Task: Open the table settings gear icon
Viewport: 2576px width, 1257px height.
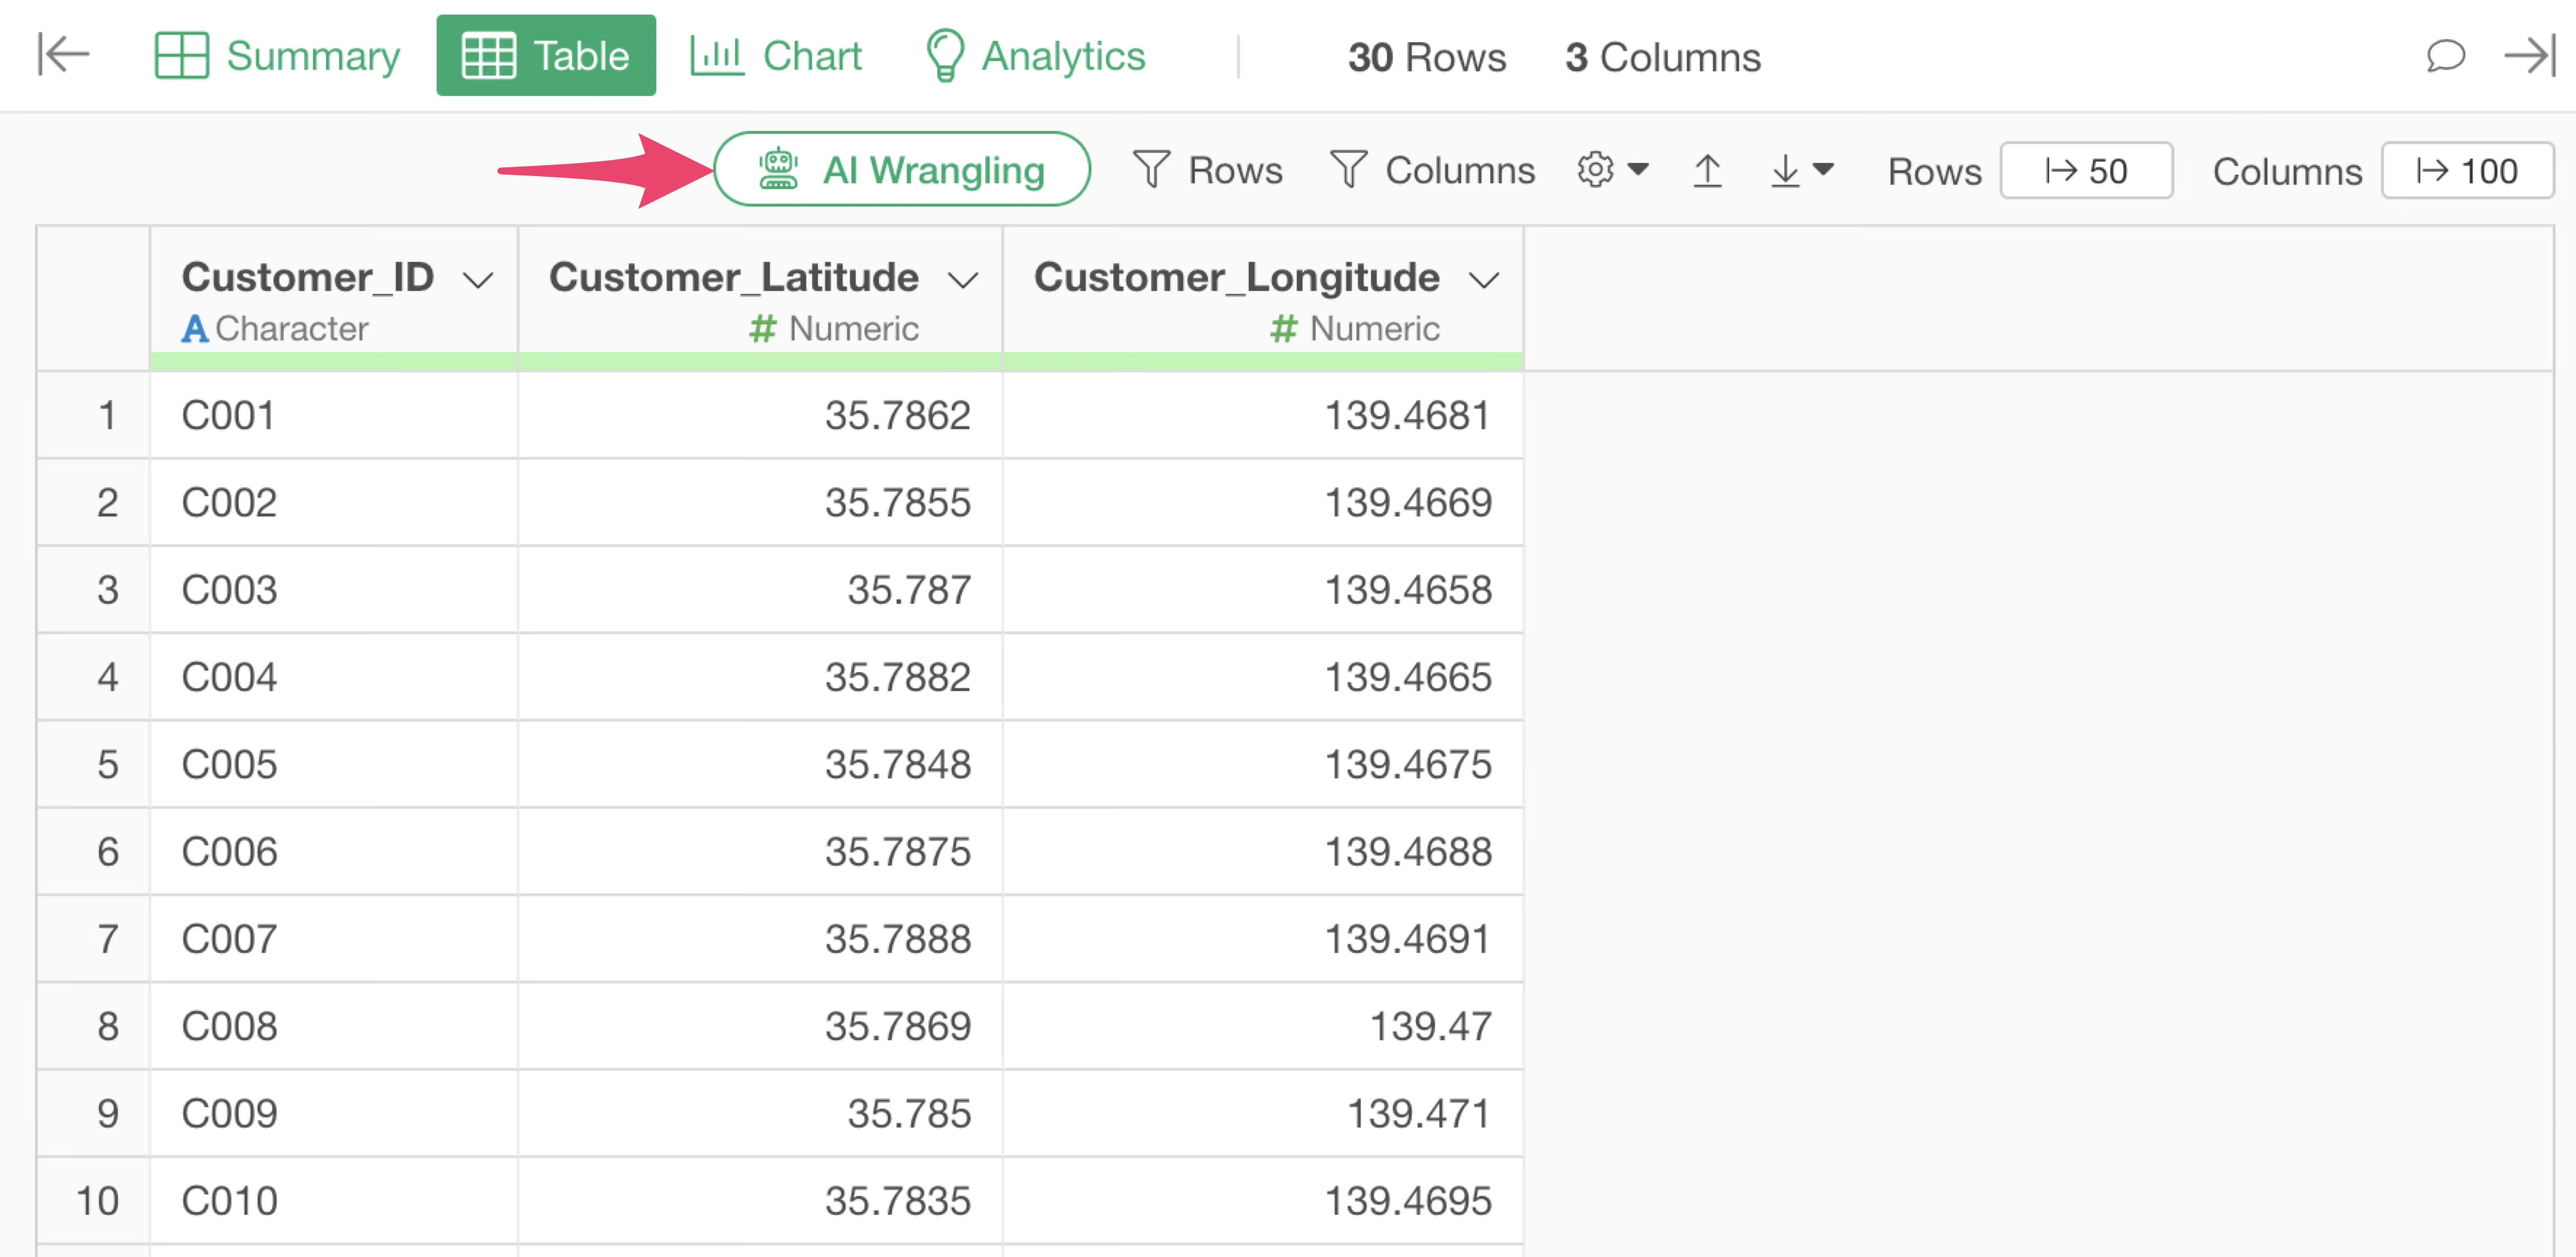Action: pos(1595,169)
